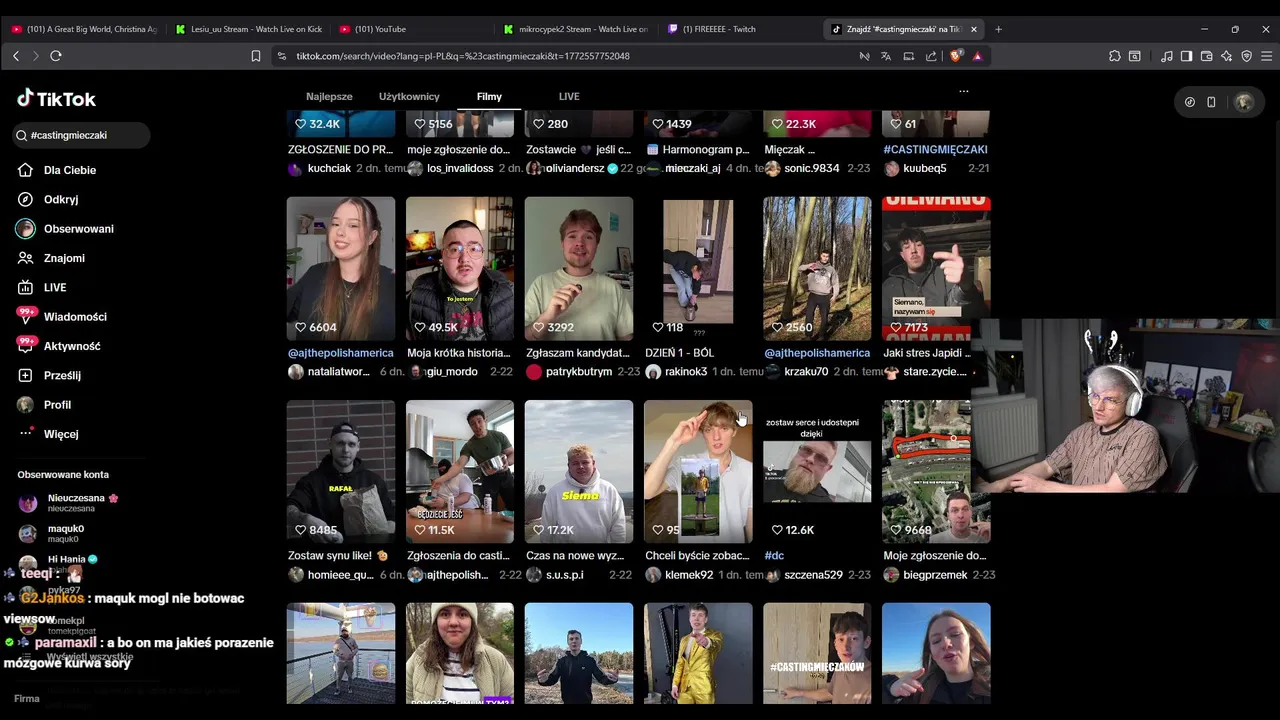1280x720 pixels.
Task: Click the translate page icon
Action: tap(886, 56)
